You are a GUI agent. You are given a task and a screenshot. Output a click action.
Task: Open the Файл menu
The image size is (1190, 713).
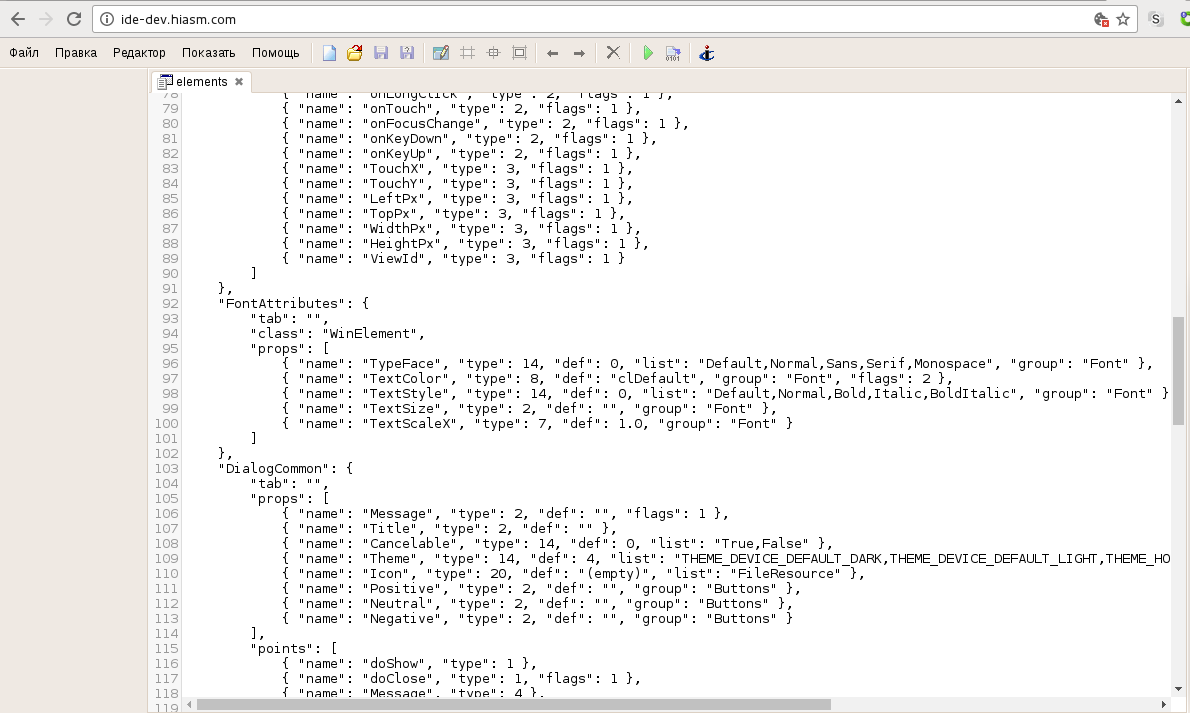click(24, 53)
